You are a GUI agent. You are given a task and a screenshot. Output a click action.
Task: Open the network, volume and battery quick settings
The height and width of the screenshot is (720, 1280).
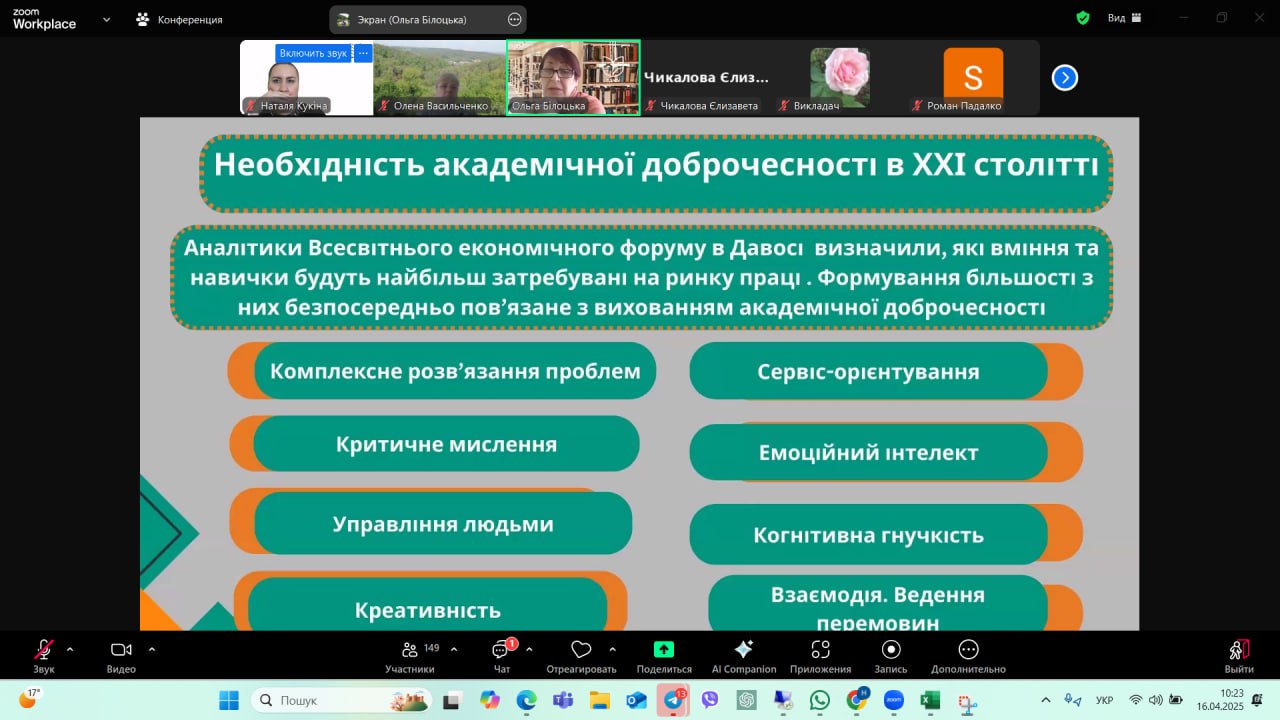[1156, 700]
